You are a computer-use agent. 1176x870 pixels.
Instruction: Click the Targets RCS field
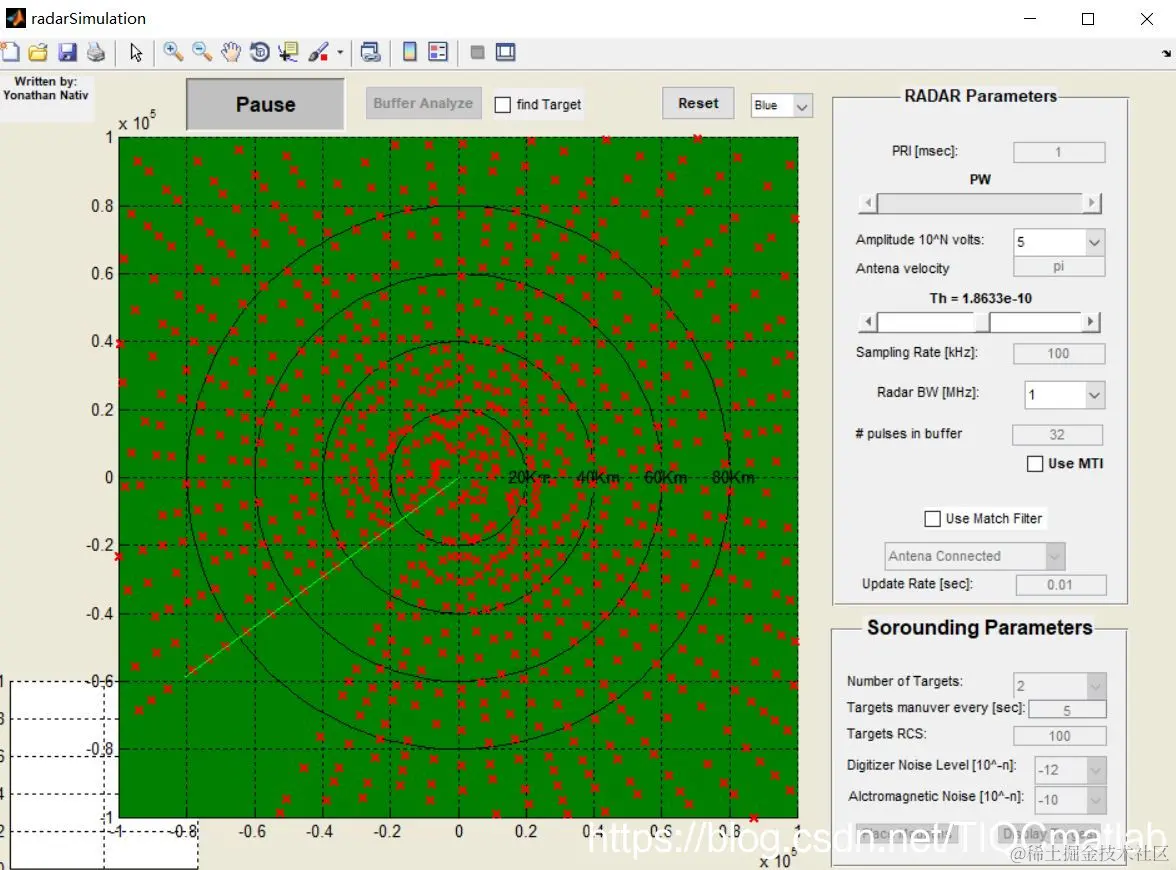point(1059,736)
